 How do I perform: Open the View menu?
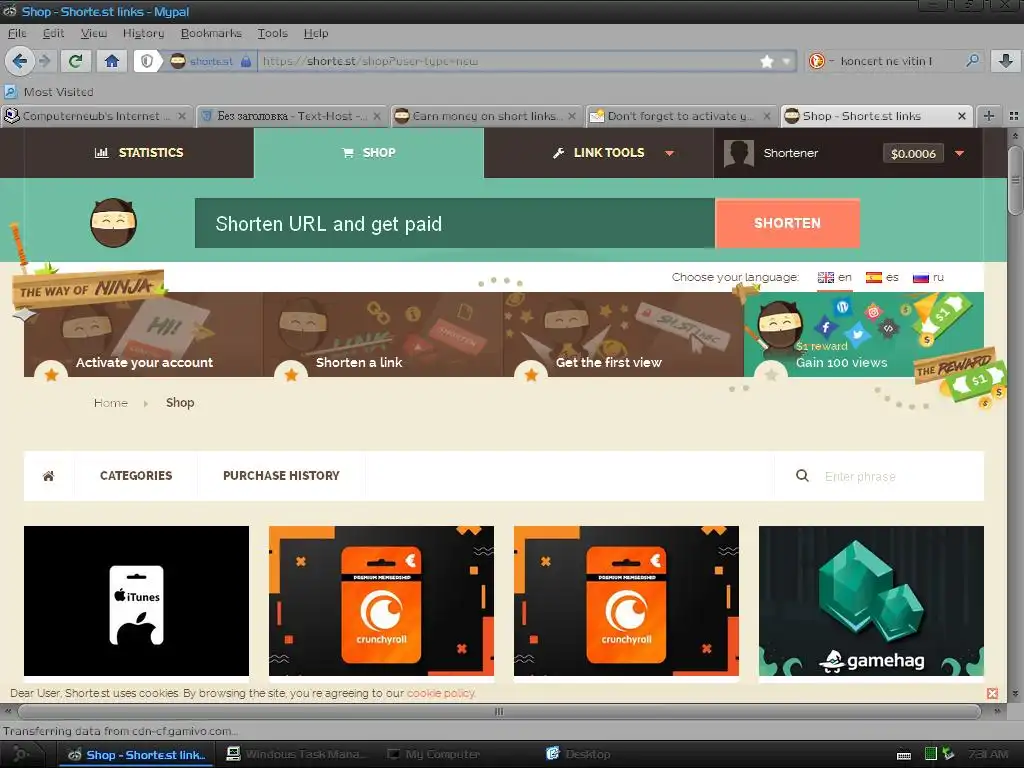pyautogui.click(x=93, y=33)
